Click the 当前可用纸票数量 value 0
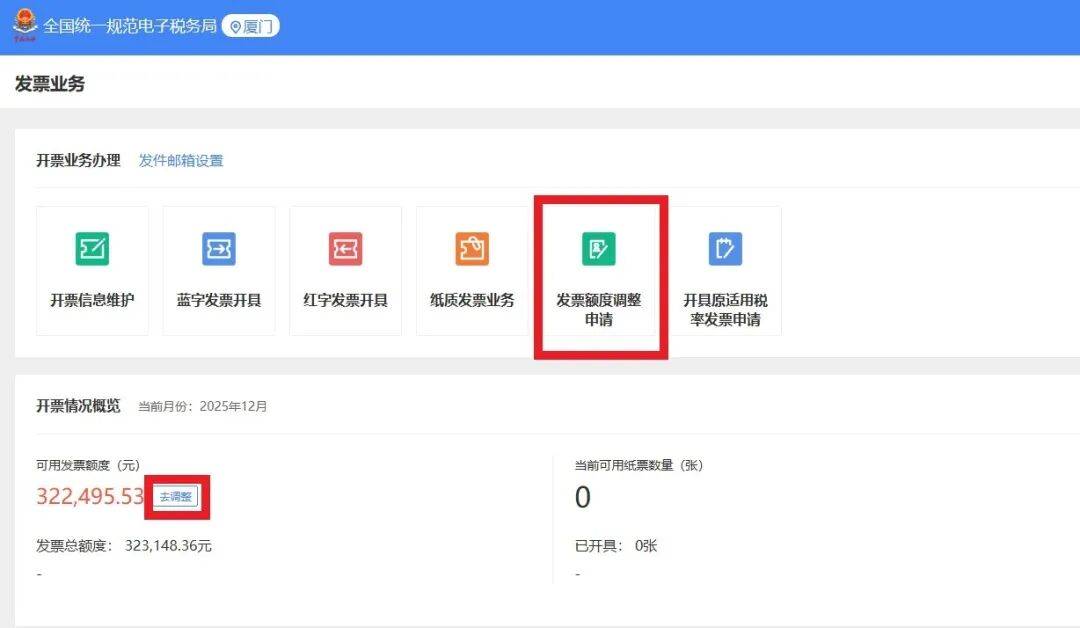 tap(583, 497)
